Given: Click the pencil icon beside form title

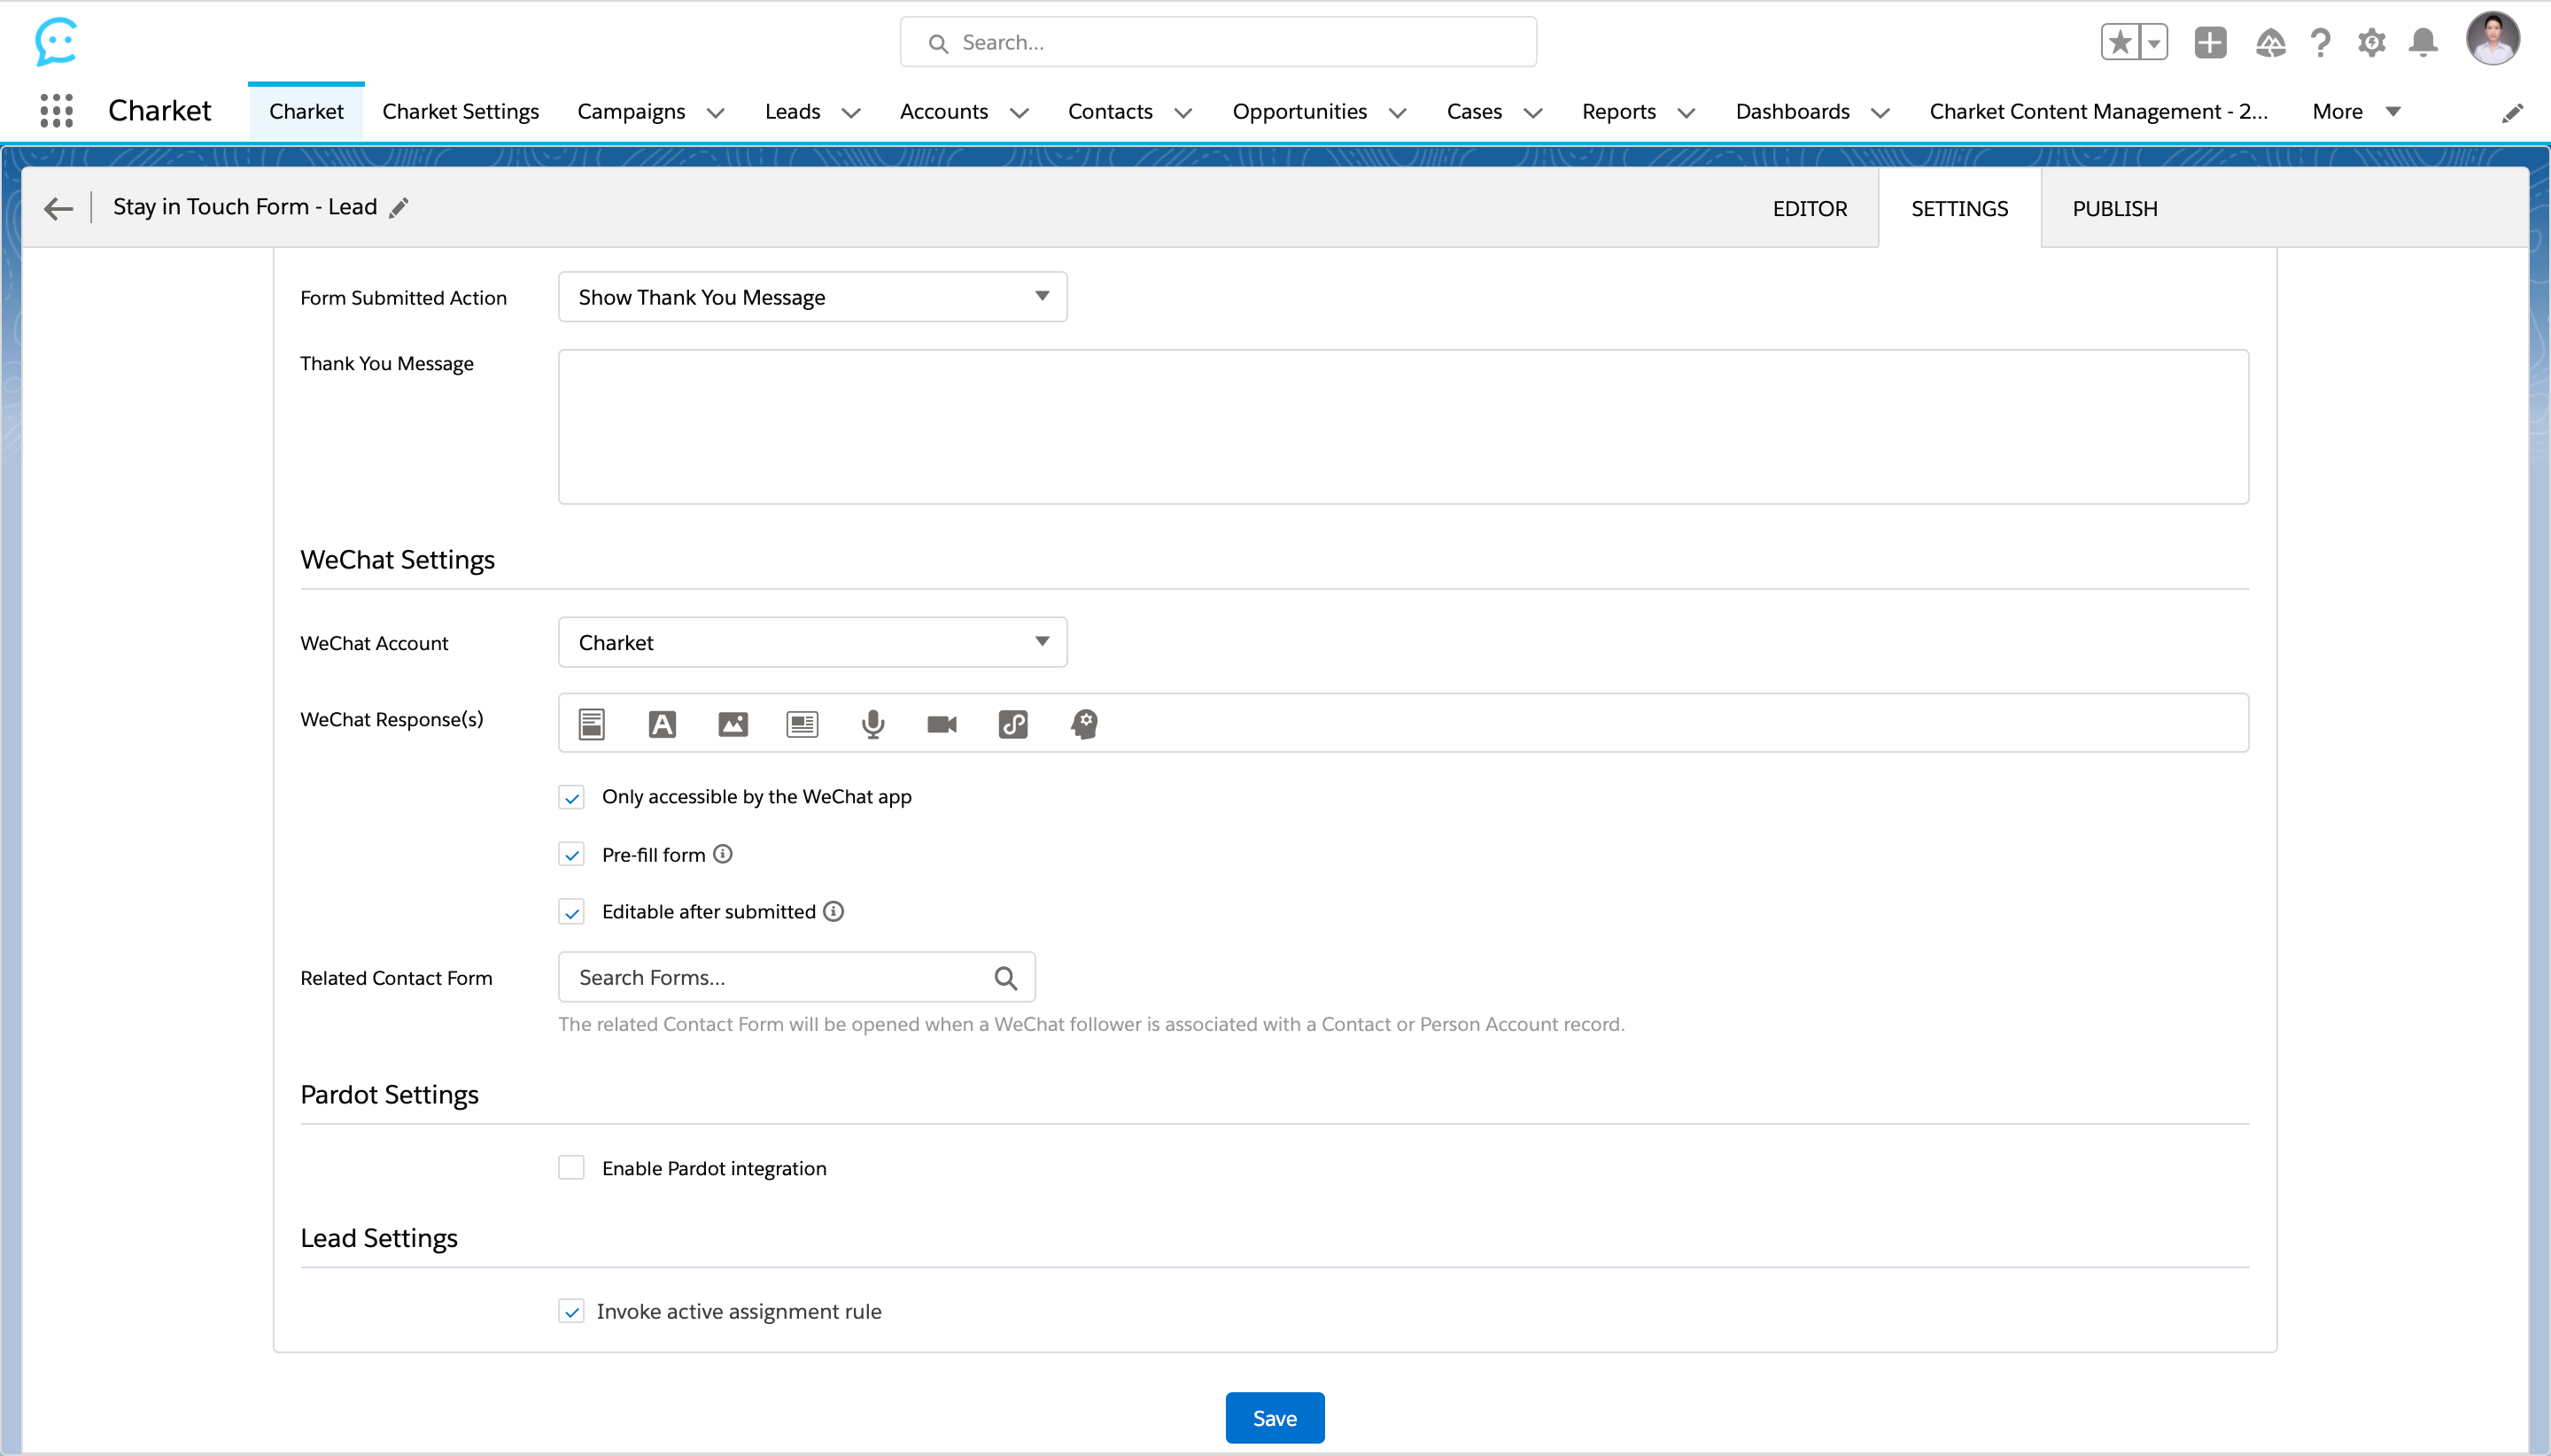Looking at the screenshot, I should 399,208.
